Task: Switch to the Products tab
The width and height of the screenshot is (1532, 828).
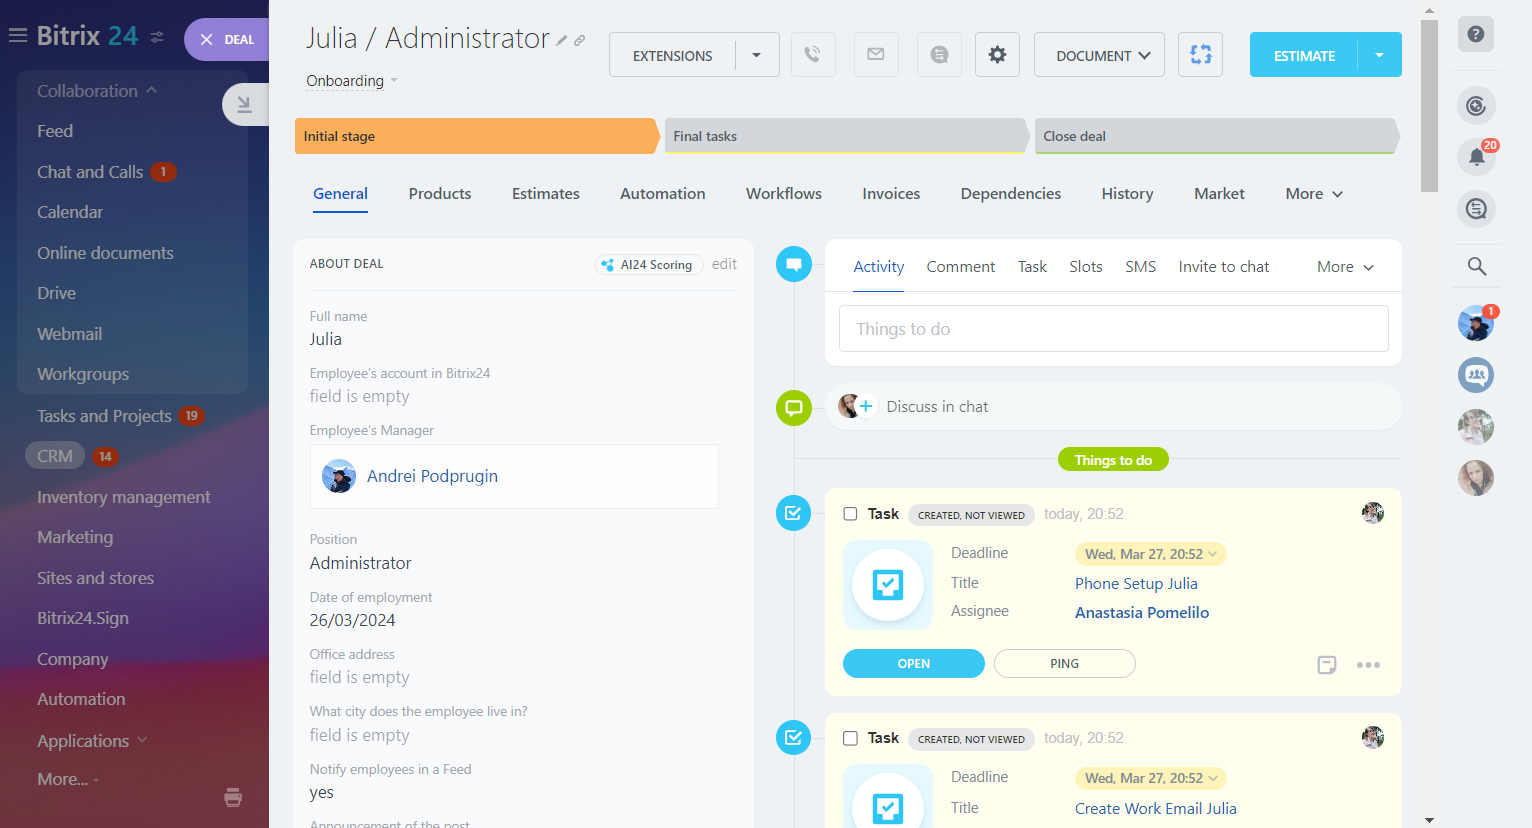Action: (x=439, y=194)
